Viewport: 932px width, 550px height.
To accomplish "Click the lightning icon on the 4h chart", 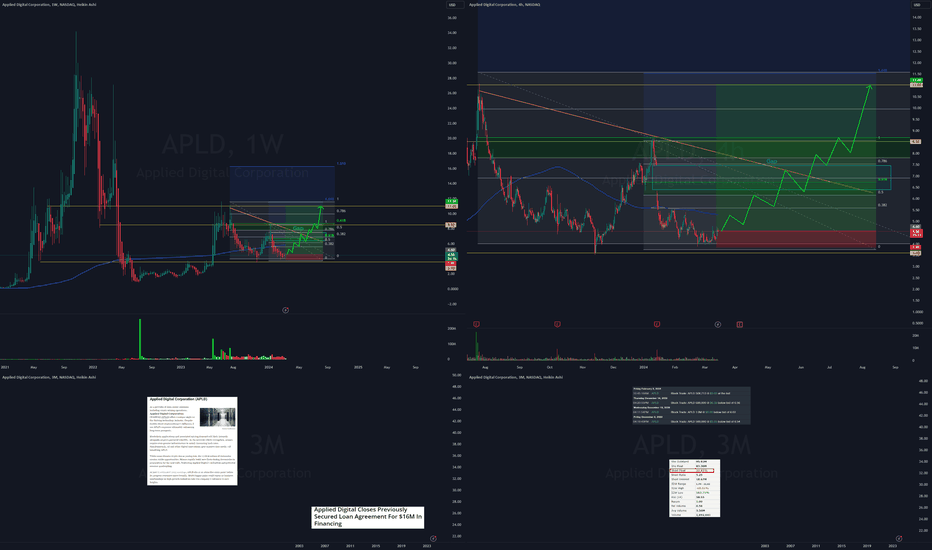I will 717,325.
